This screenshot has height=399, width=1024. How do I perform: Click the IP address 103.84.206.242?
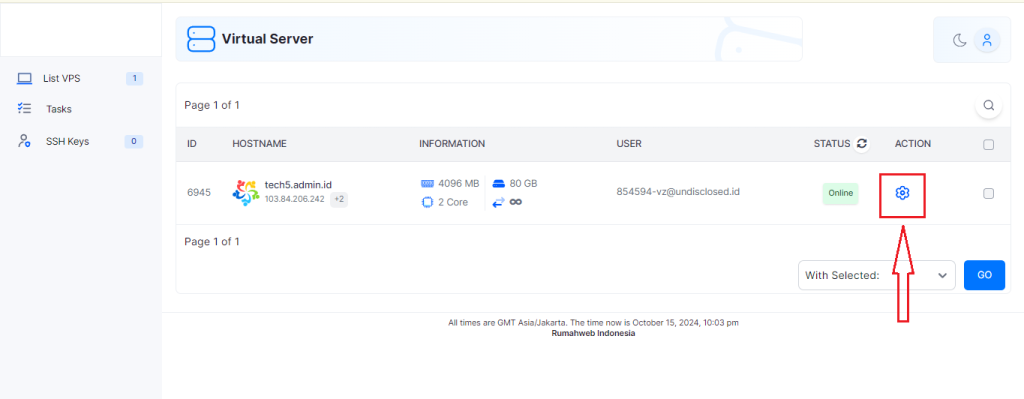click(295, 199)
